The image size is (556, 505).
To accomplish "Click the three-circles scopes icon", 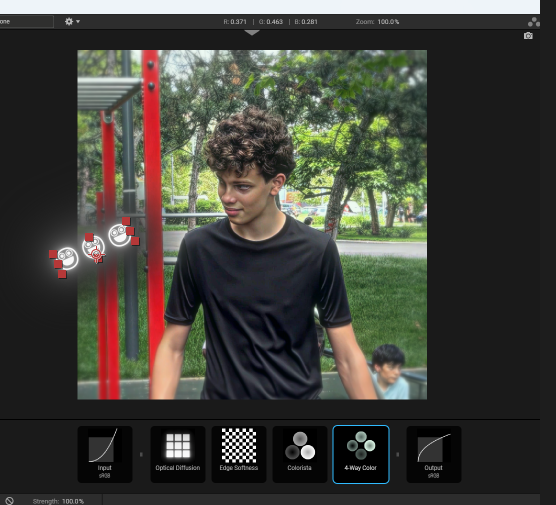I will (x=534, y=22).
